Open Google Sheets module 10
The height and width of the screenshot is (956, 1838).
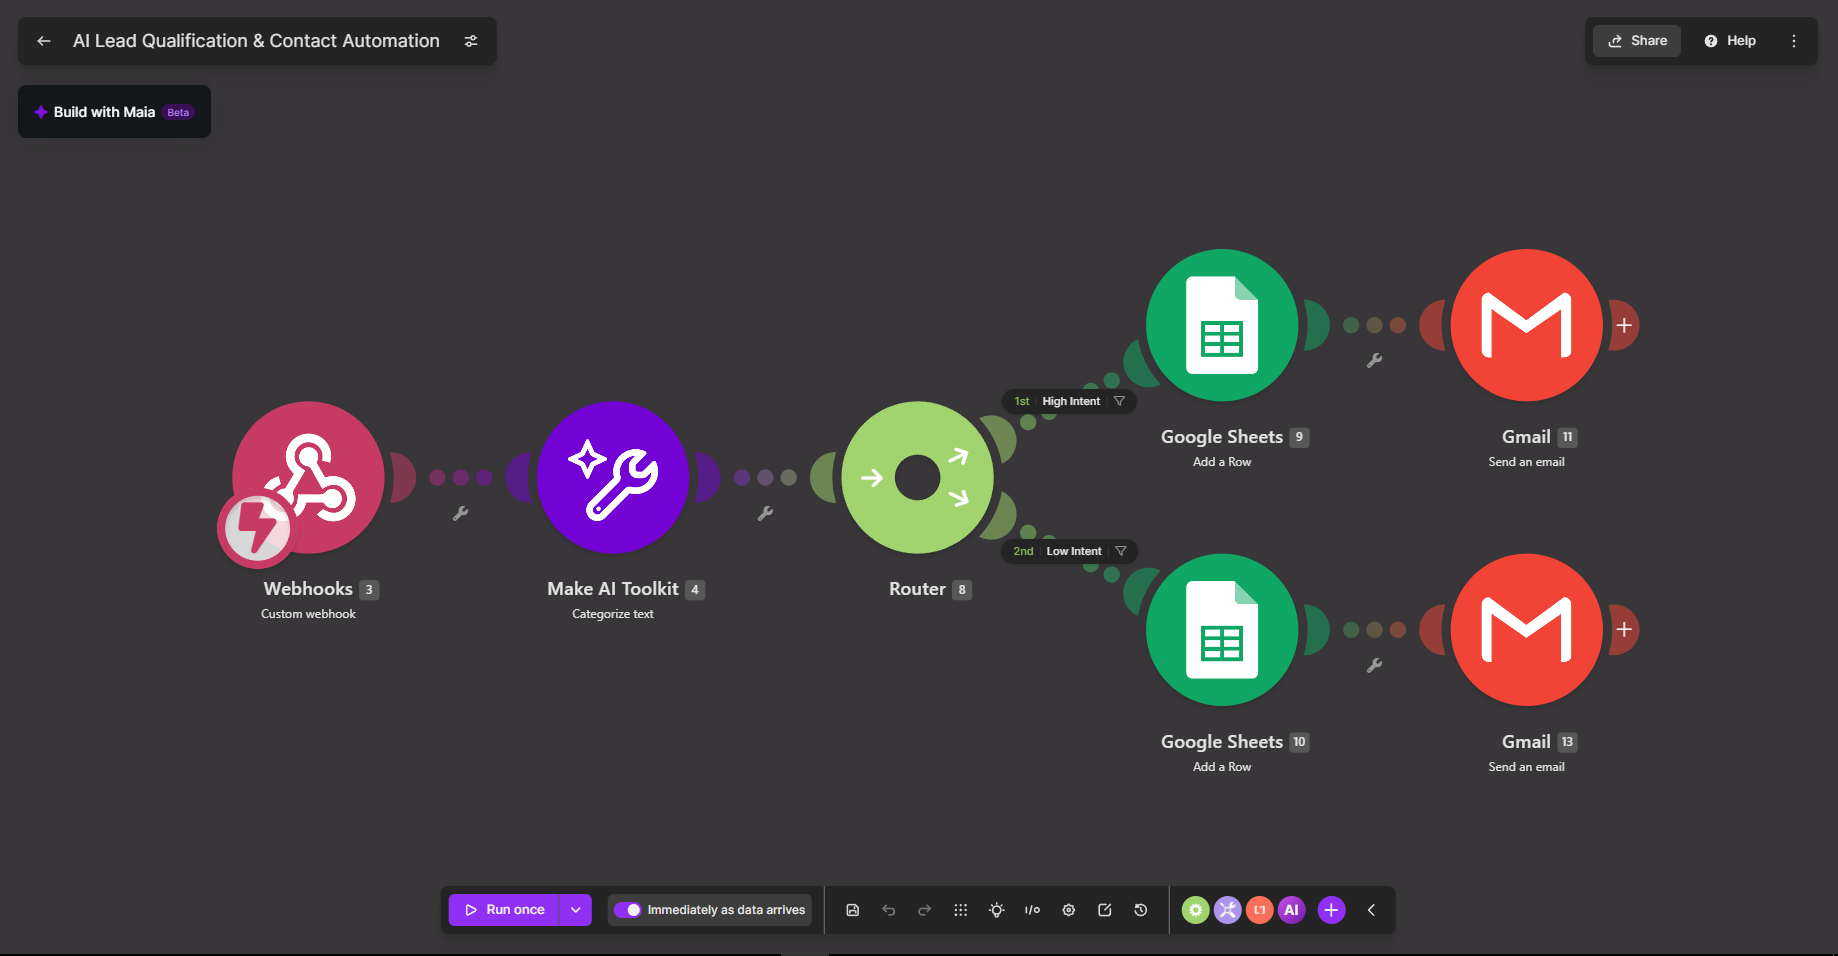coord(1222,630)
